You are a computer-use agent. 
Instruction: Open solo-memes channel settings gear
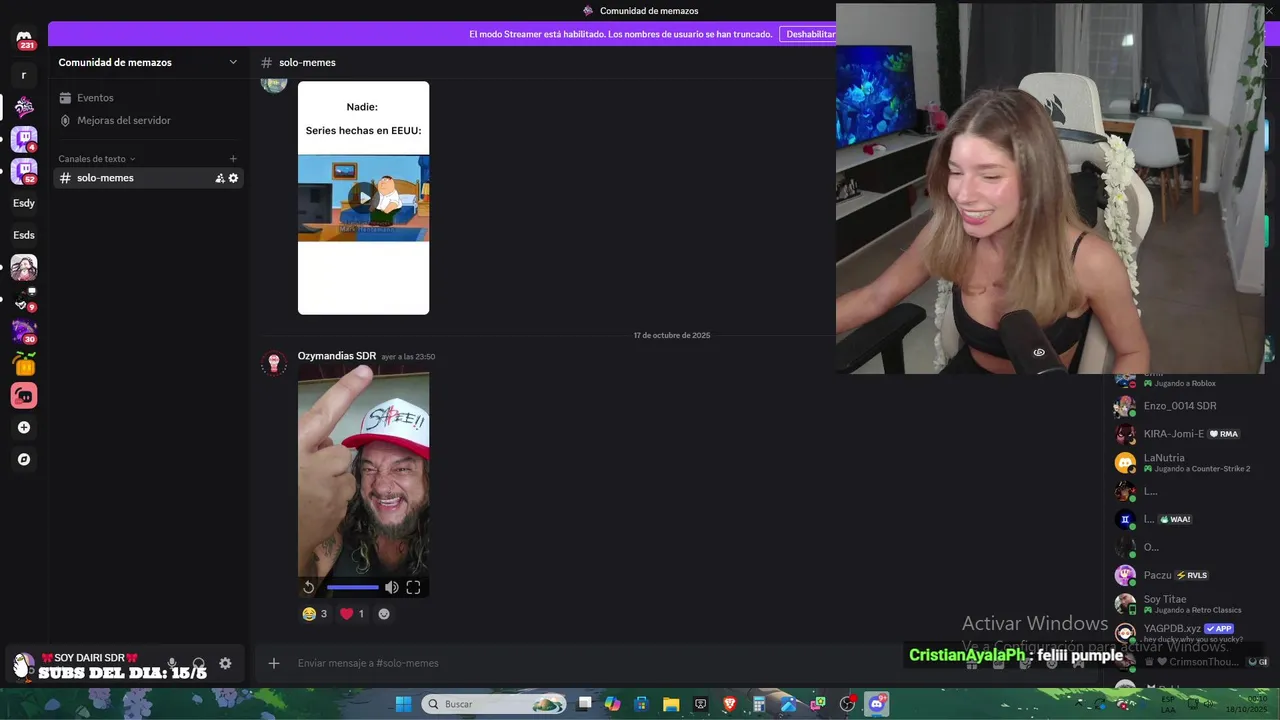(x=234, y=178)
